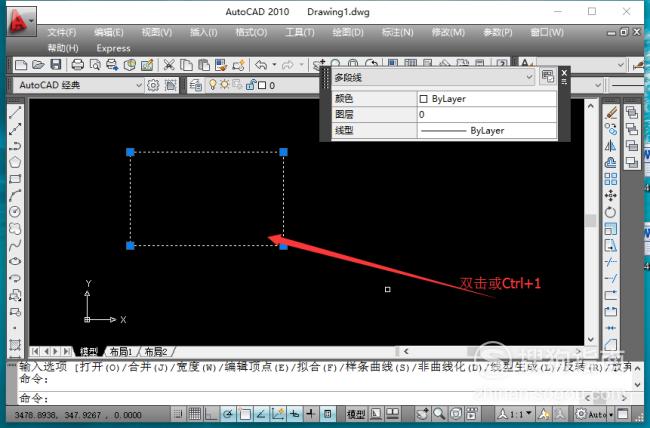The height and width of the screenshot is (428, 650).
Task: Click the Move modify tool
Action: coord(611,195)
